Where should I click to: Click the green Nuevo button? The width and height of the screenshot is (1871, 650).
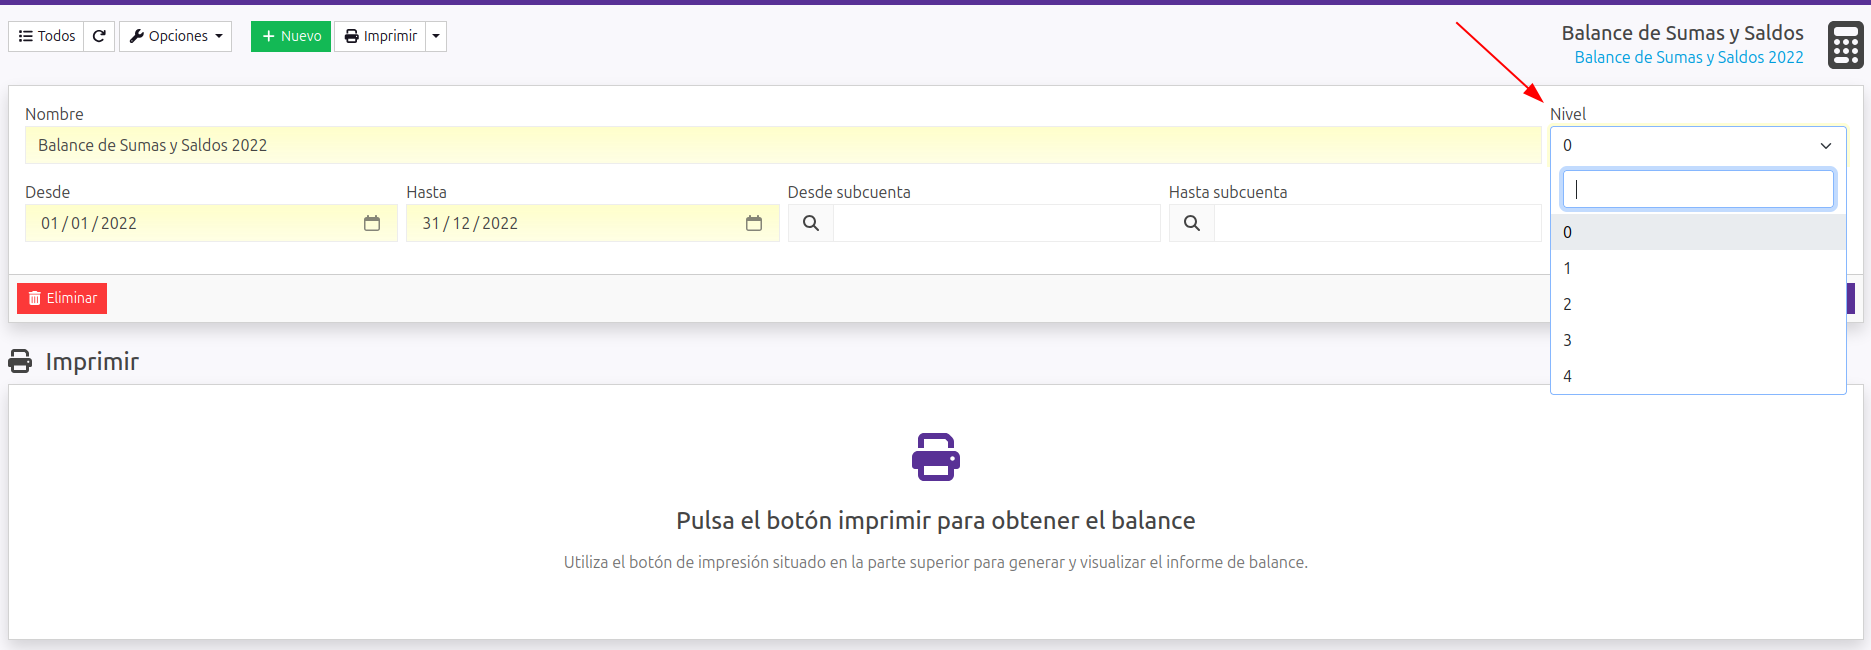(x=291, y=36)
